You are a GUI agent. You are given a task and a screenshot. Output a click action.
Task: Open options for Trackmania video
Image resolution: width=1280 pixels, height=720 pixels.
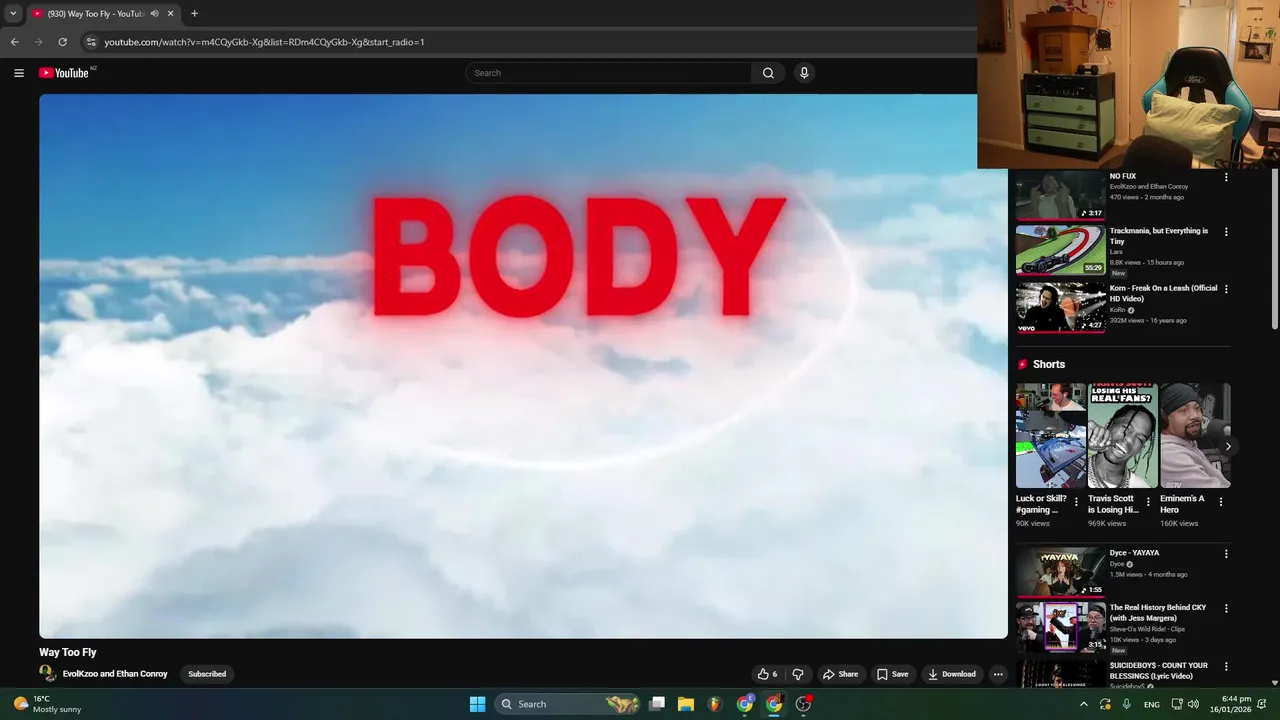click(x=1226, y=232)
